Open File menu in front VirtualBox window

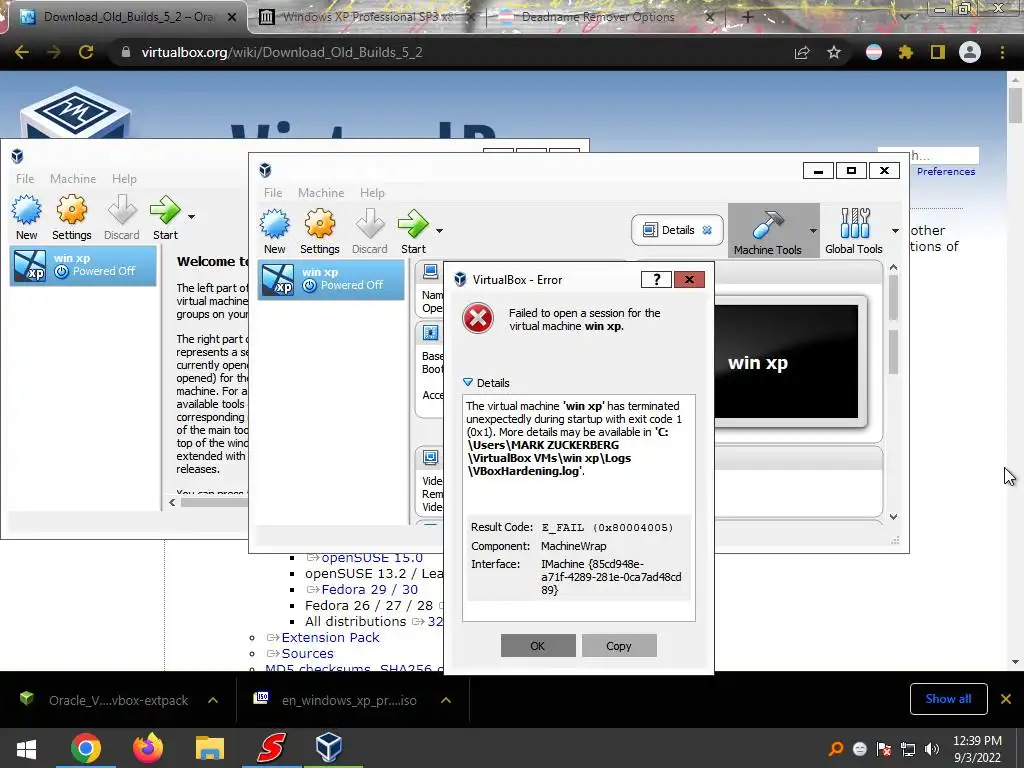273,193
